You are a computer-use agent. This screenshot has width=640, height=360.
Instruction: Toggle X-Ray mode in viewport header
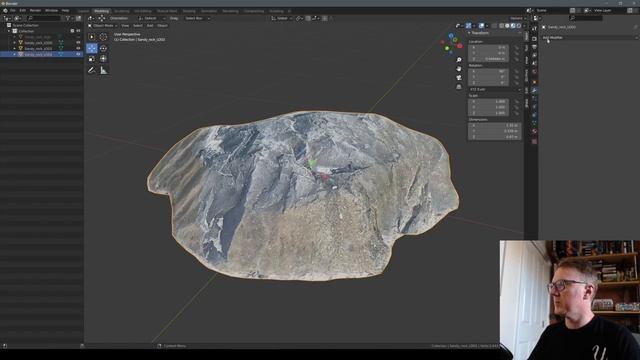coord(494,26)
